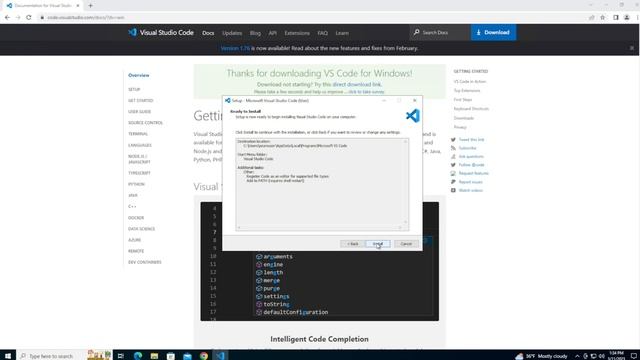Reload the browser page
640x360 pixels.
(29, 18)
